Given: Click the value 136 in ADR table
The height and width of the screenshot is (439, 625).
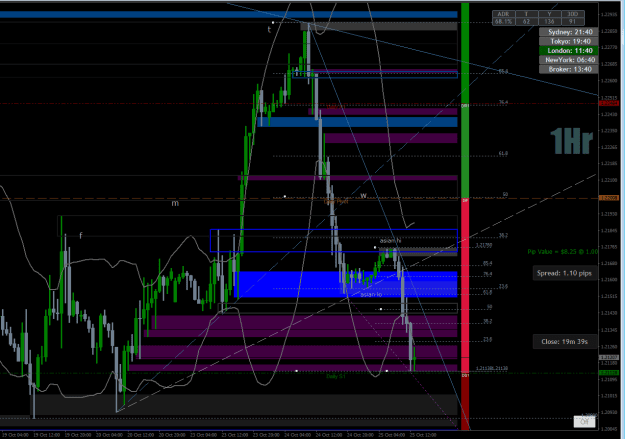Looking at the screenshot, I should pos(549,22).
